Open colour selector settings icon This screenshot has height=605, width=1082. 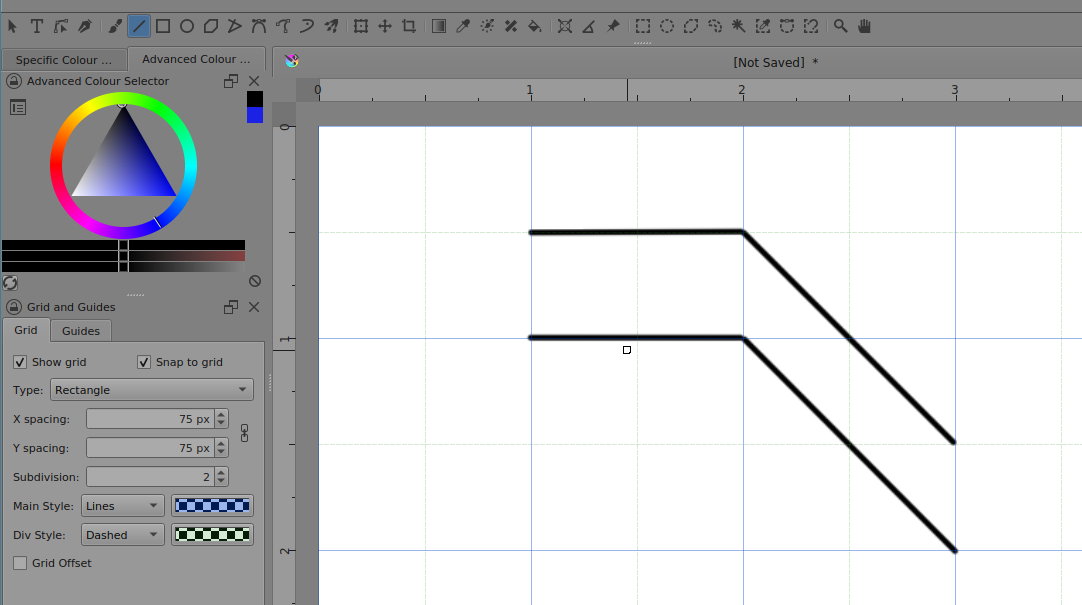tap(18, 108)
